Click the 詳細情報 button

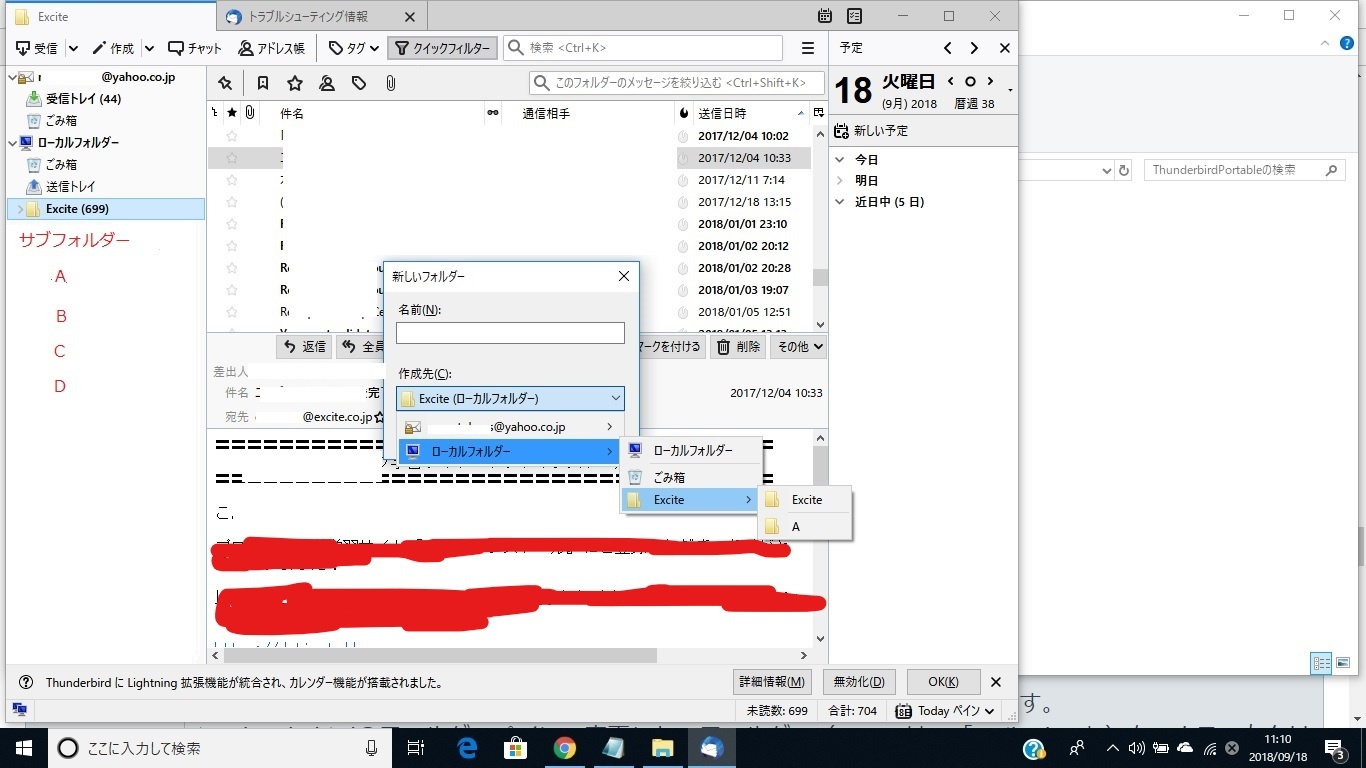pyautogui.click(x=772, y=682)
